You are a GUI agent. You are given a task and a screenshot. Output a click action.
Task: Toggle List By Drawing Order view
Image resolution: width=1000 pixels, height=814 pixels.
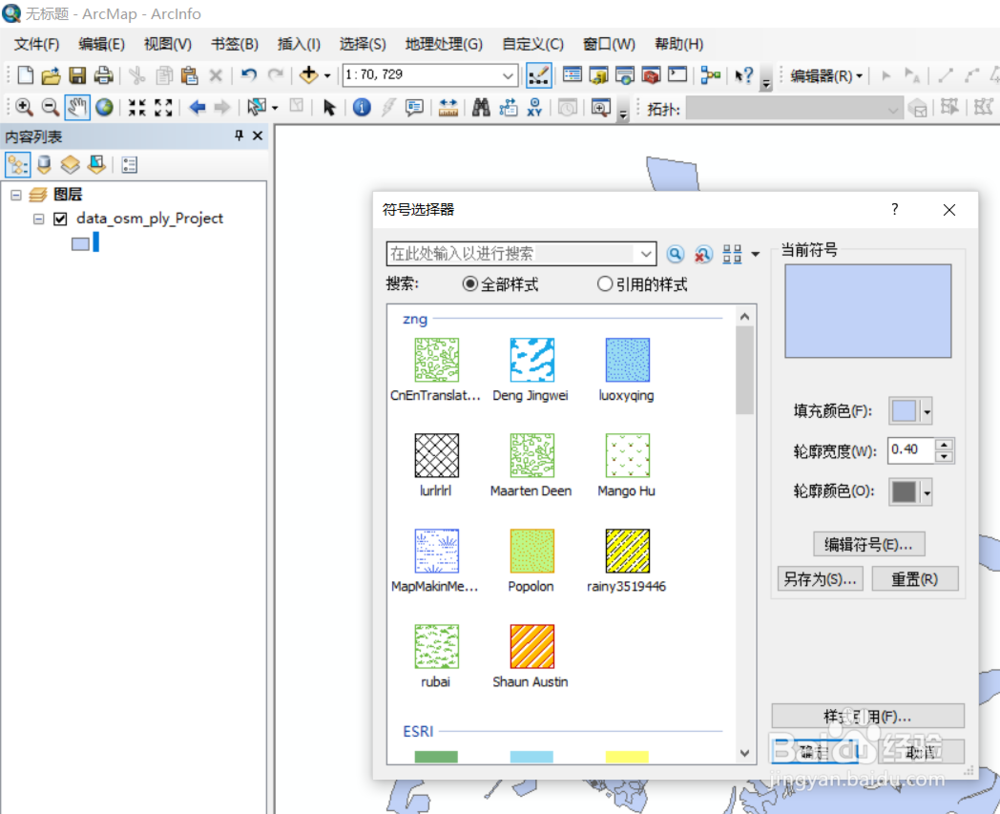(x=17, y=165)
